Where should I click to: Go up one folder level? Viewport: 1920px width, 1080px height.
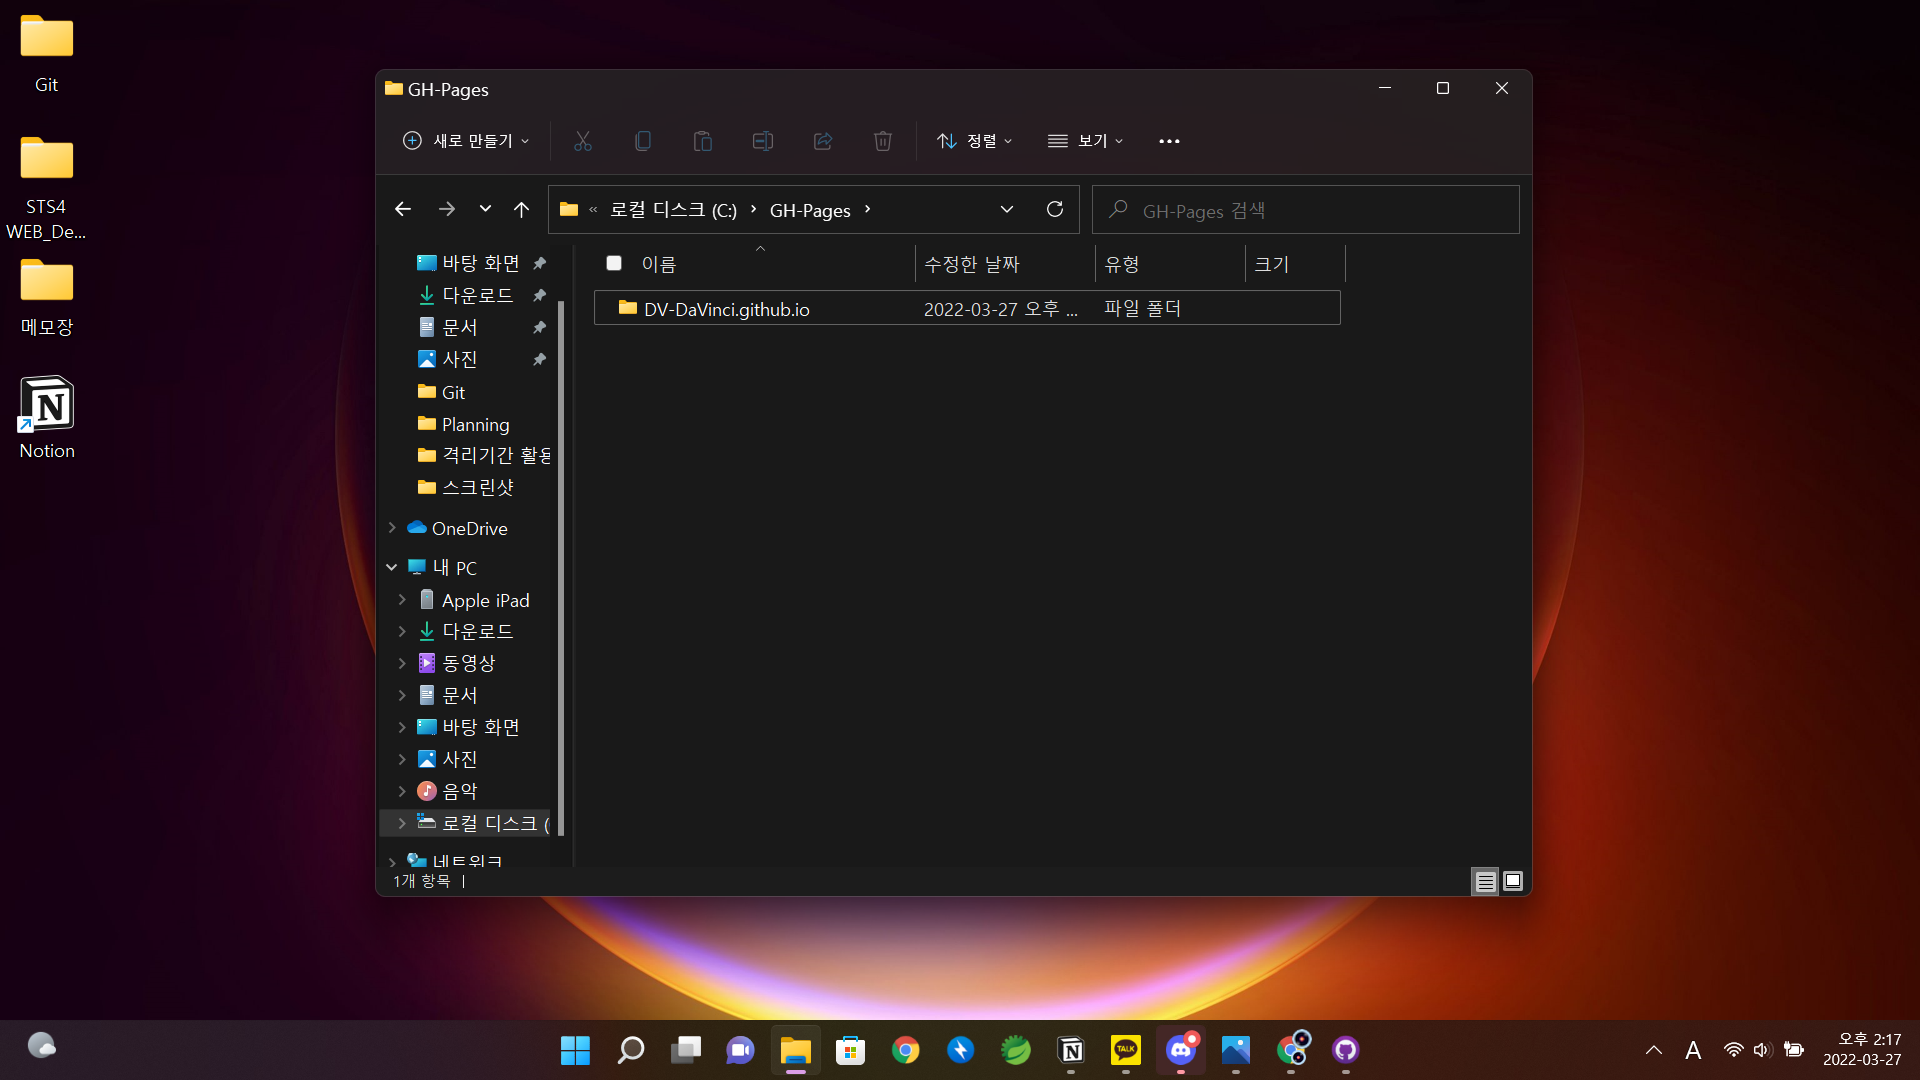point(521,209)
